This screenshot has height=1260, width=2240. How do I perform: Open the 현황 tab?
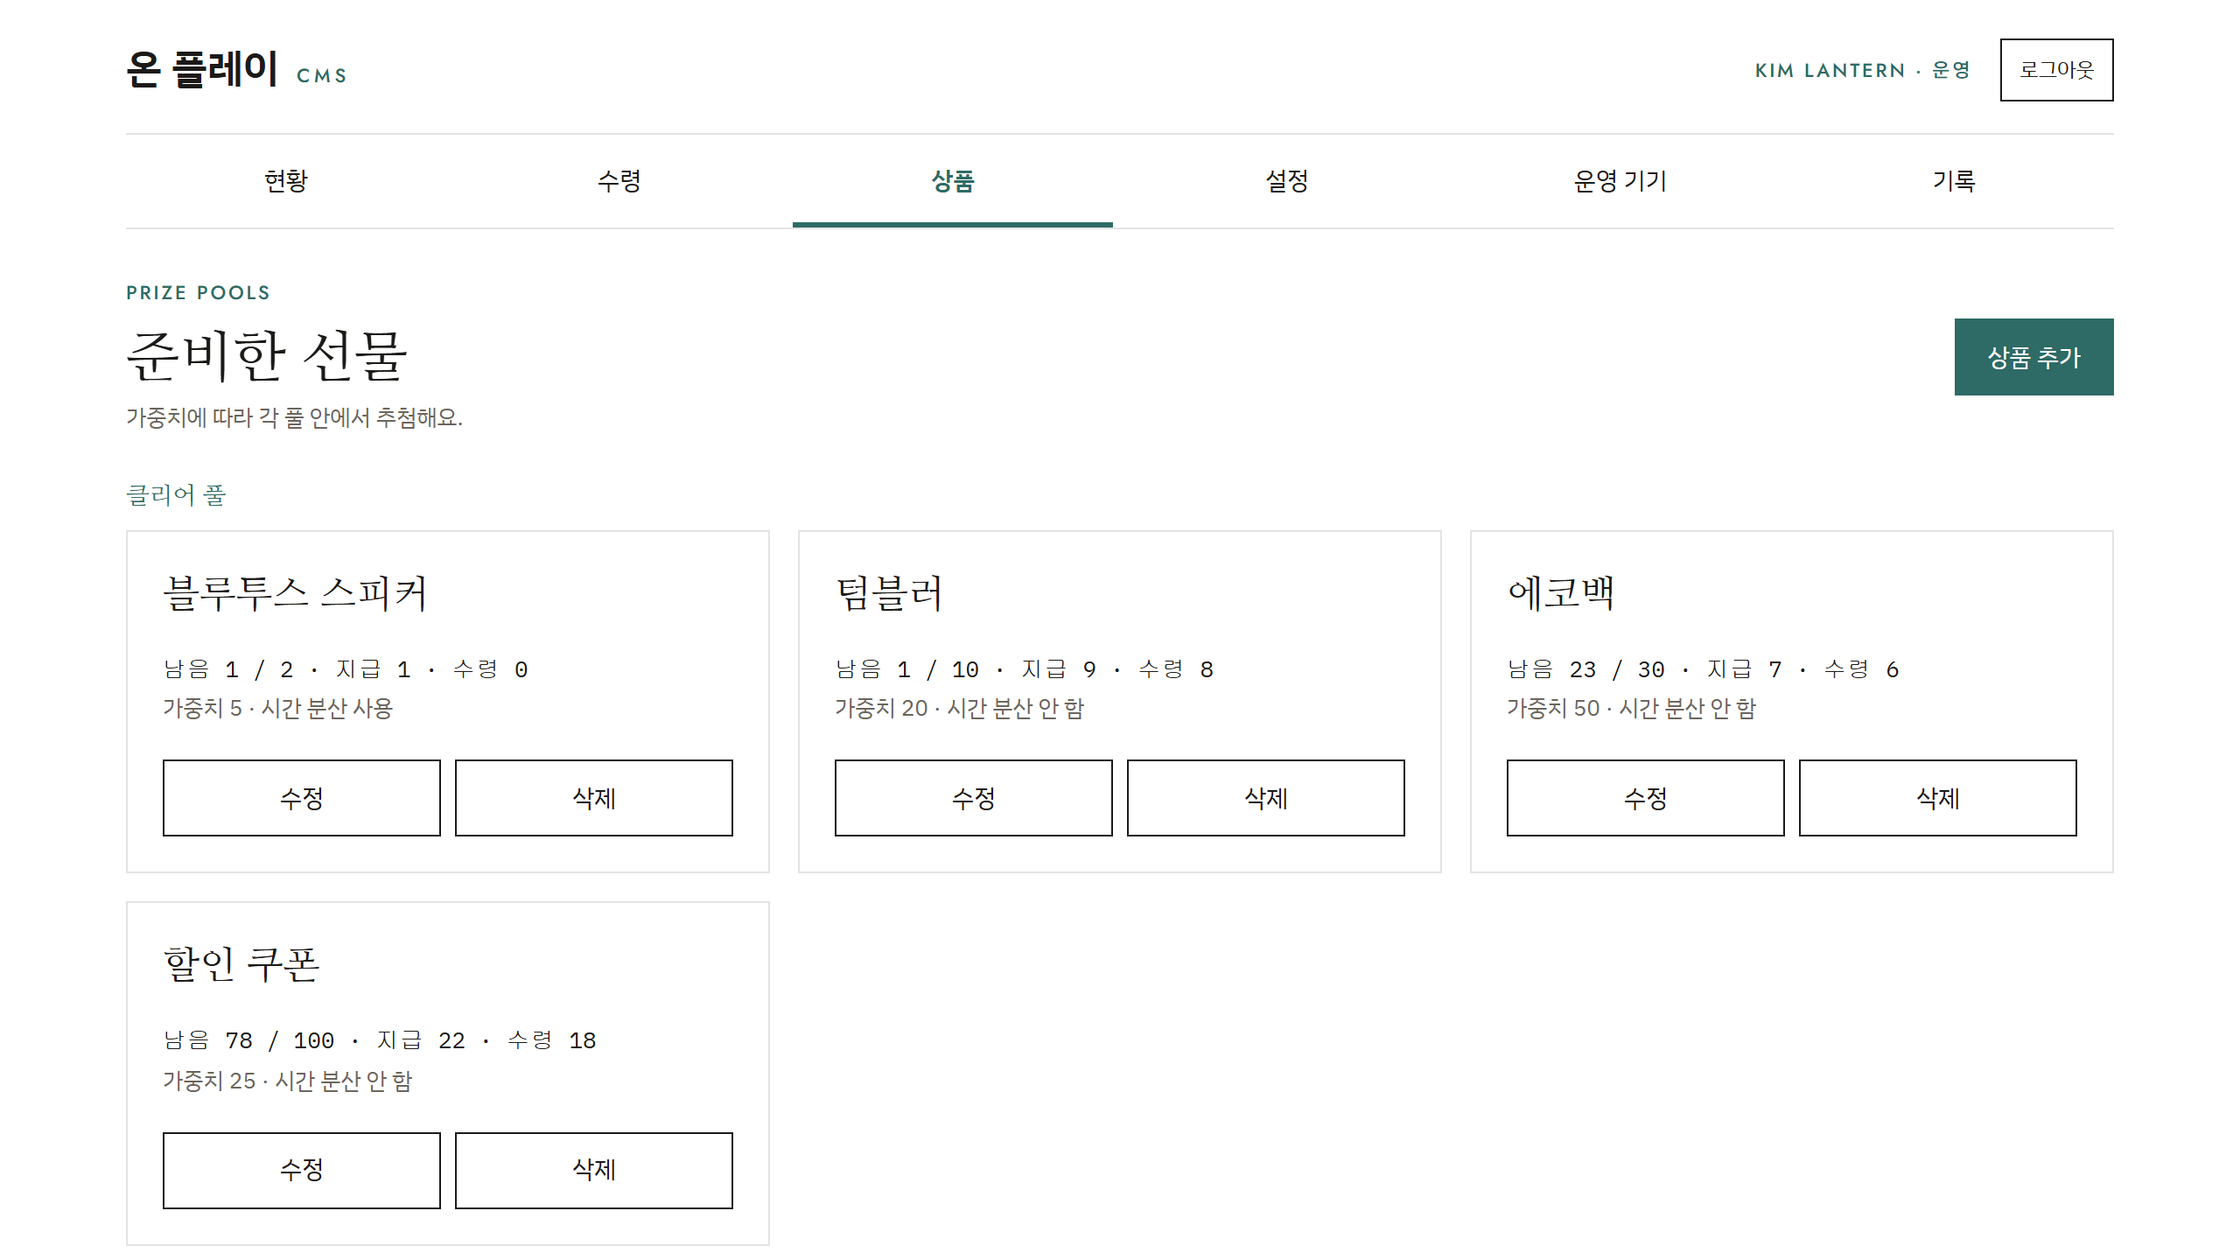[285, 181]
